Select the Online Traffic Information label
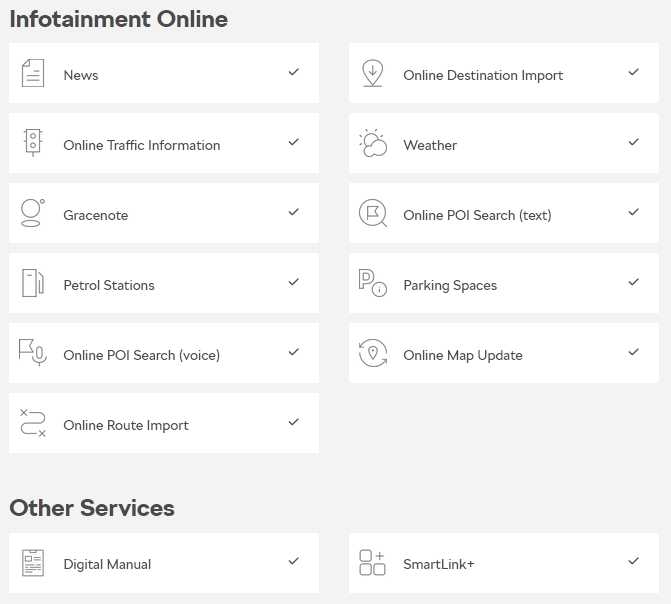This screenshot has height=604, width=671. 142,146
